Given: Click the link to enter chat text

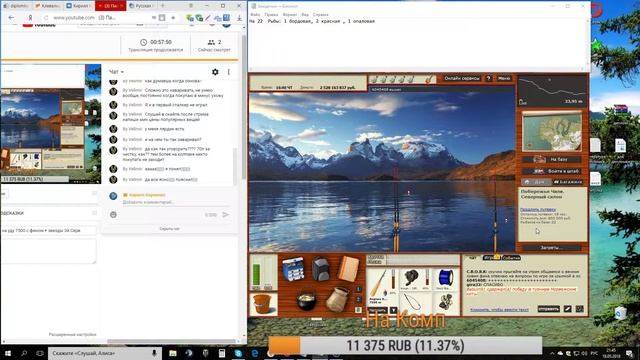Looking at the screenshot, I should (499, 310).
